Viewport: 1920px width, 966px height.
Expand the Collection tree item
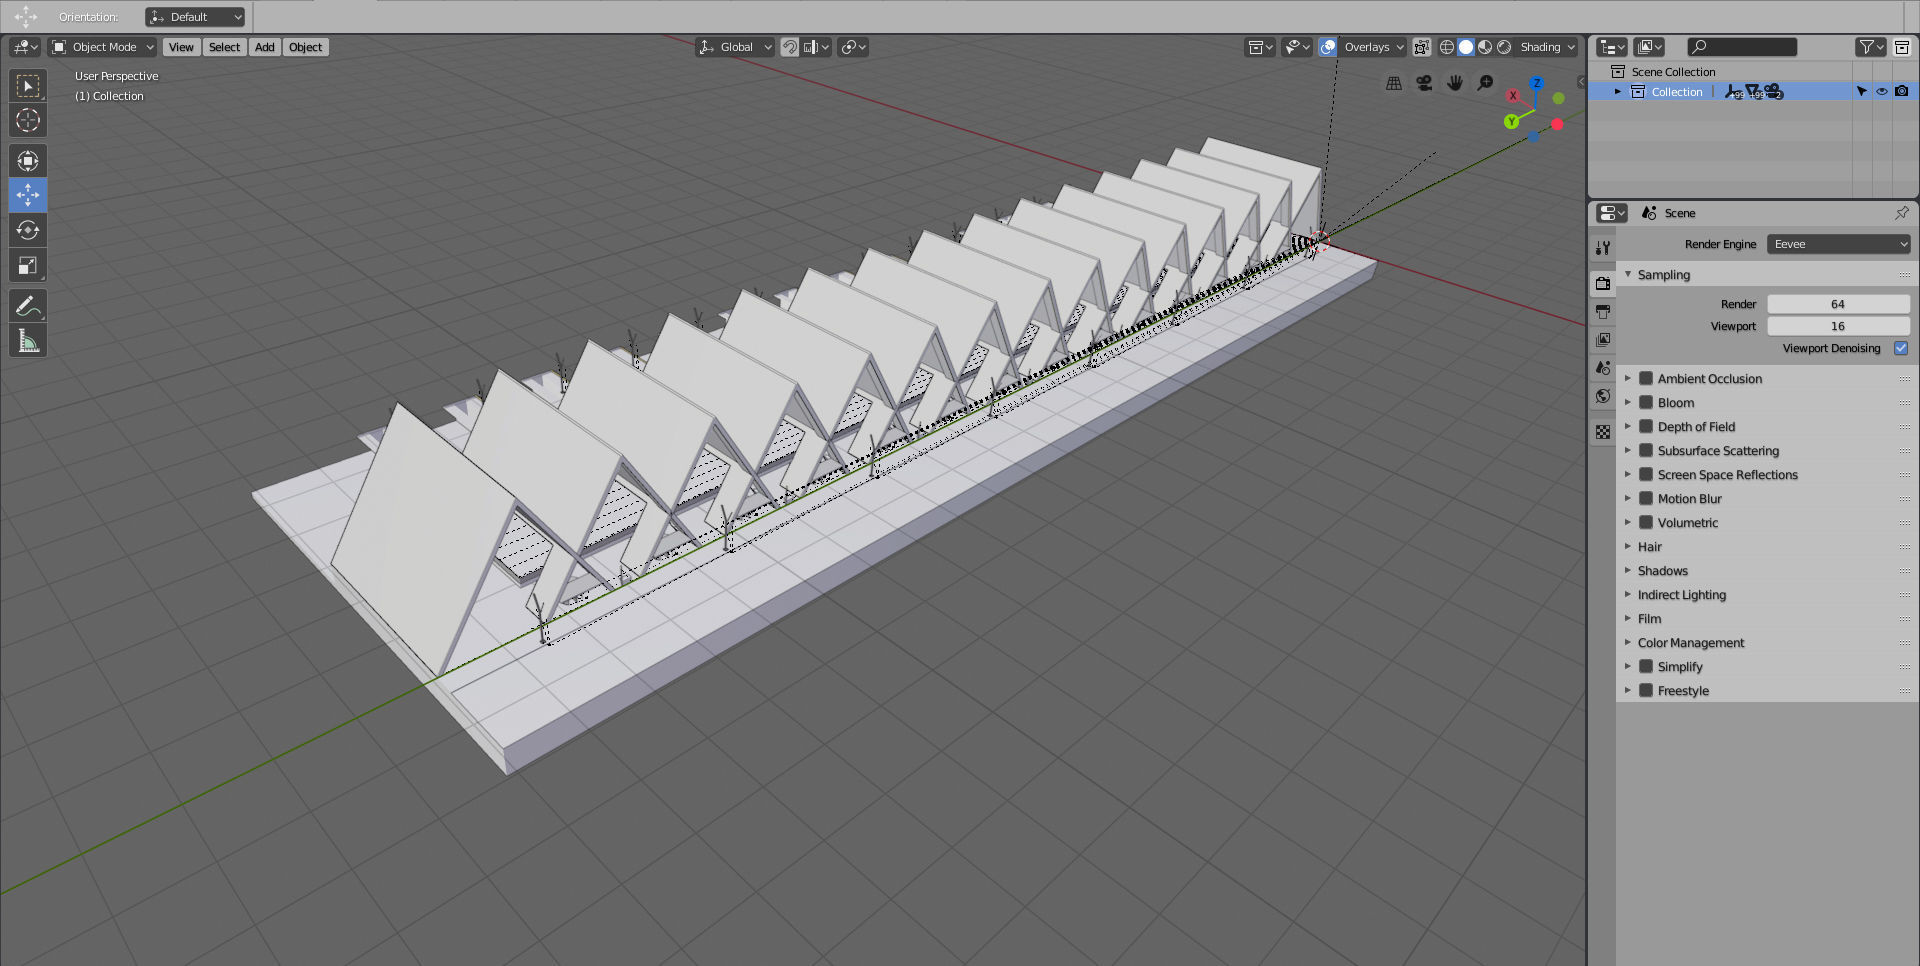[x=1617, y=91]
